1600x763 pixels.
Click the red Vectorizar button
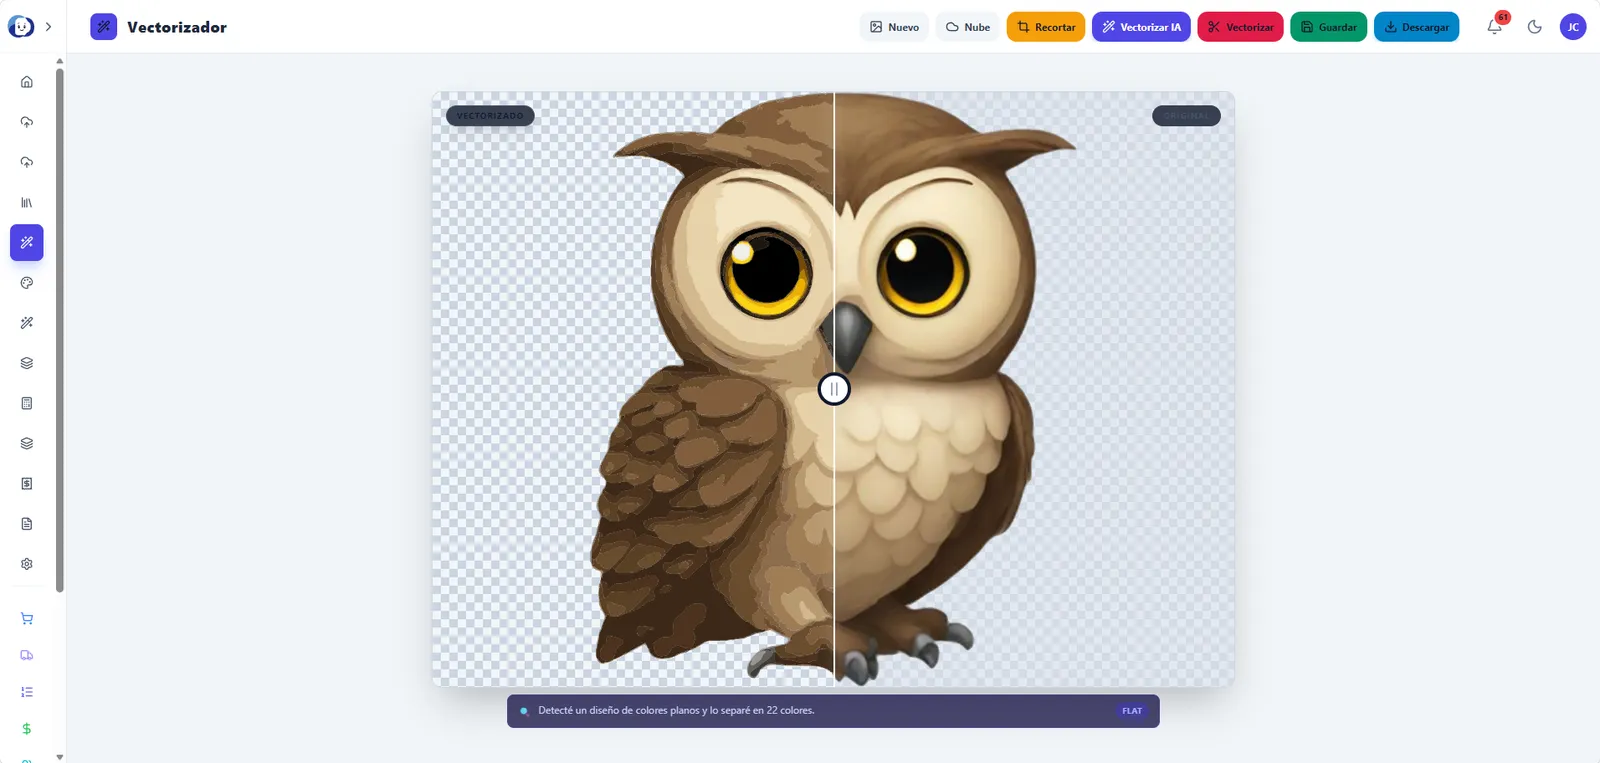1240,27
